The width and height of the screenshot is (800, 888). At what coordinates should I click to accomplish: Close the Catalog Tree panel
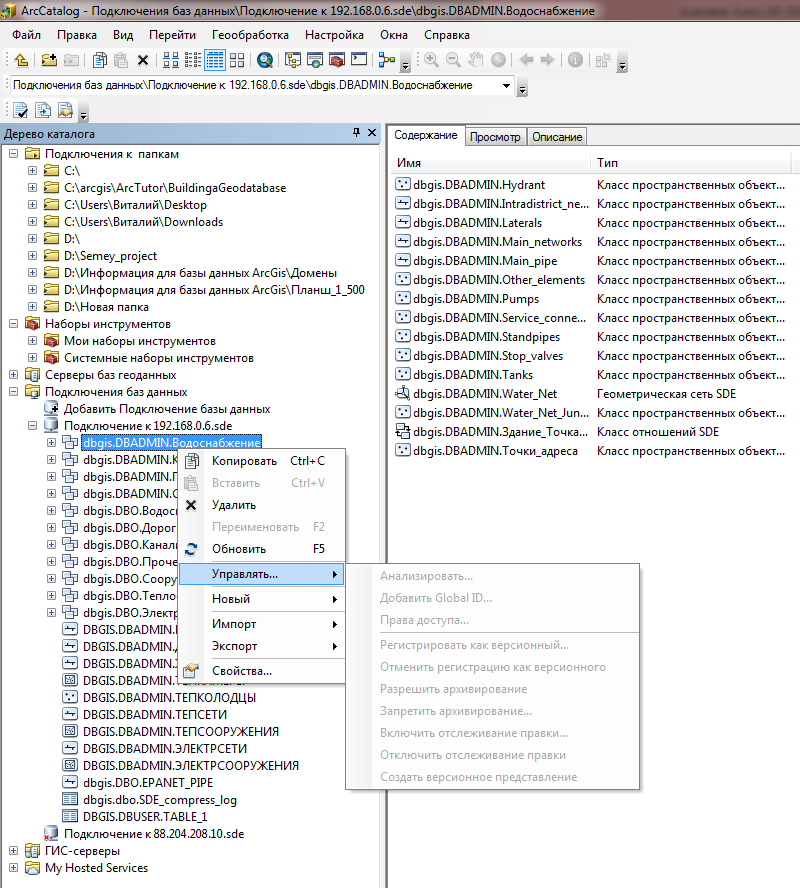tap(371, 133)
